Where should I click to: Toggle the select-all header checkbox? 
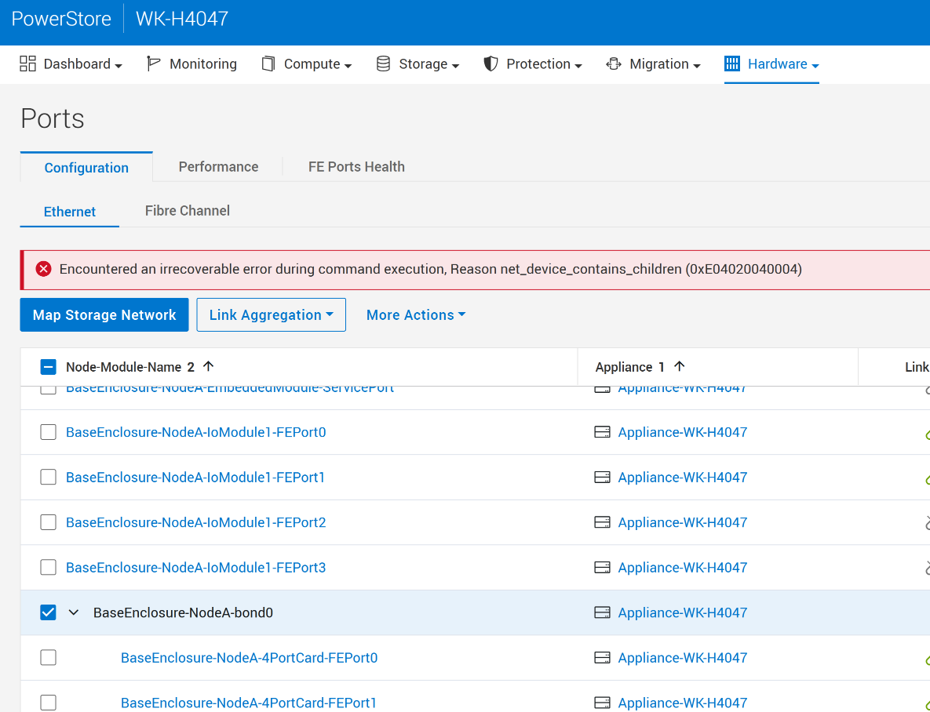(48, 367)
